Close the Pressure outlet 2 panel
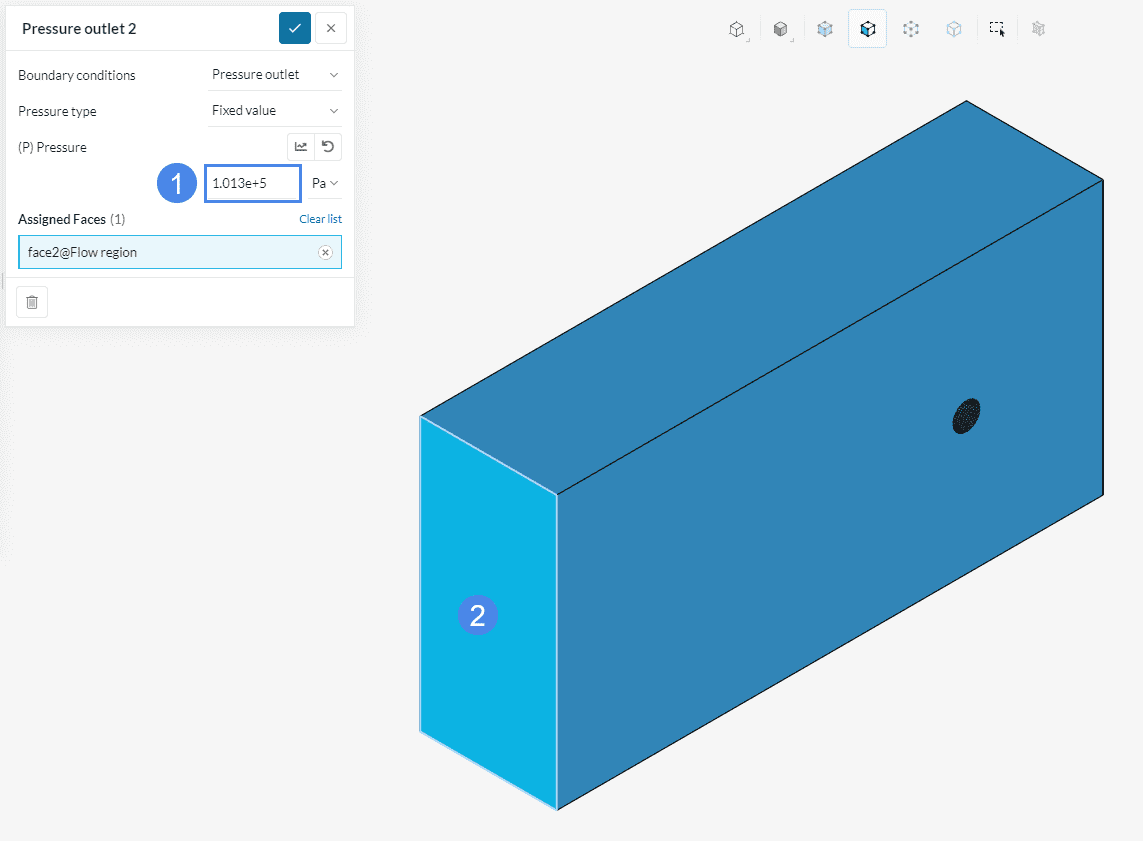 [331, 28]
